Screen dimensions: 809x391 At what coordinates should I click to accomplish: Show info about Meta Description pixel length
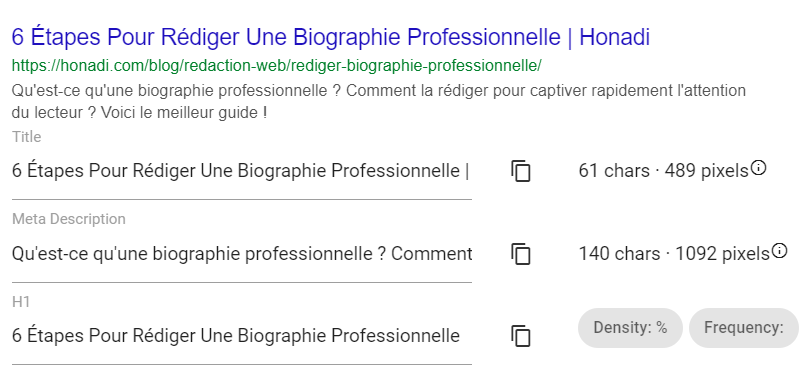[780, 251]
